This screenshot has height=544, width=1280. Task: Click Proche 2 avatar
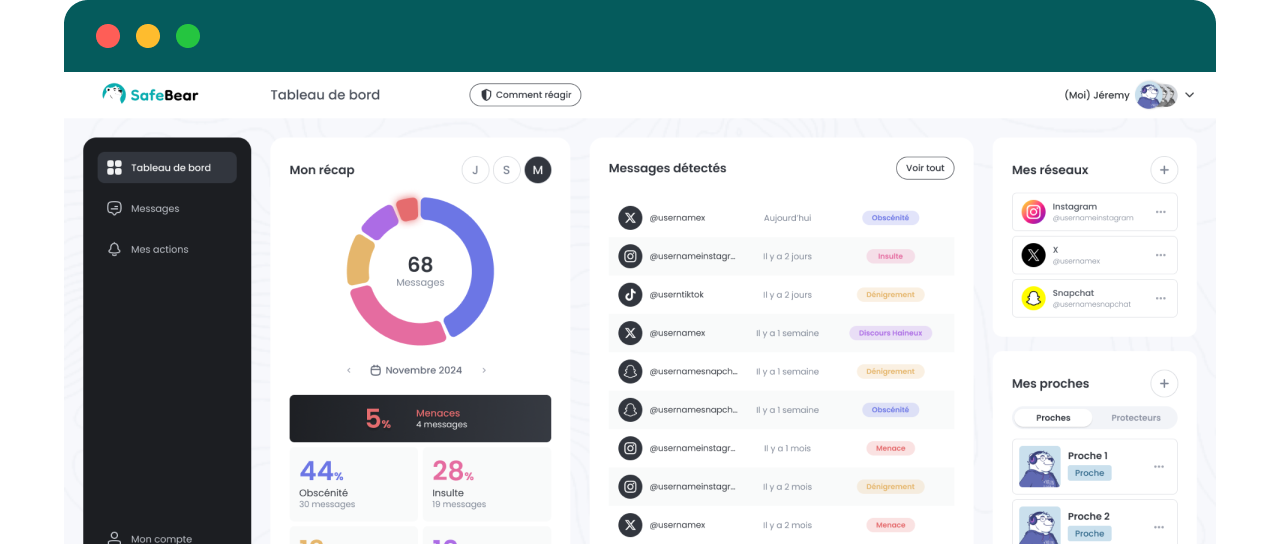point(1039,525)
